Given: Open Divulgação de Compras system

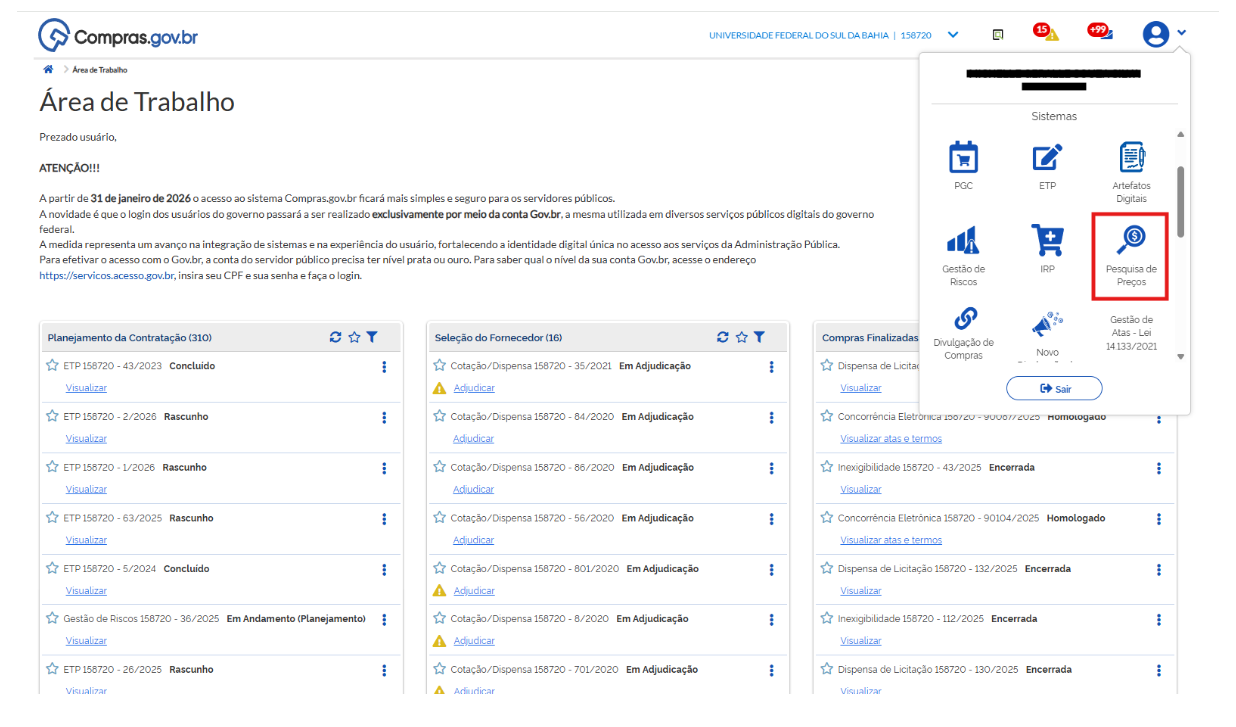Looking at the screenshot, I should (963, 320).
